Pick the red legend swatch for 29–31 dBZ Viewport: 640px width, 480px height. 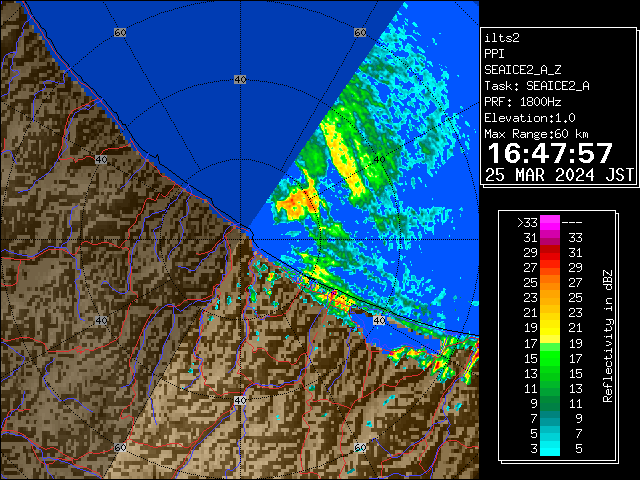(550, 253)
